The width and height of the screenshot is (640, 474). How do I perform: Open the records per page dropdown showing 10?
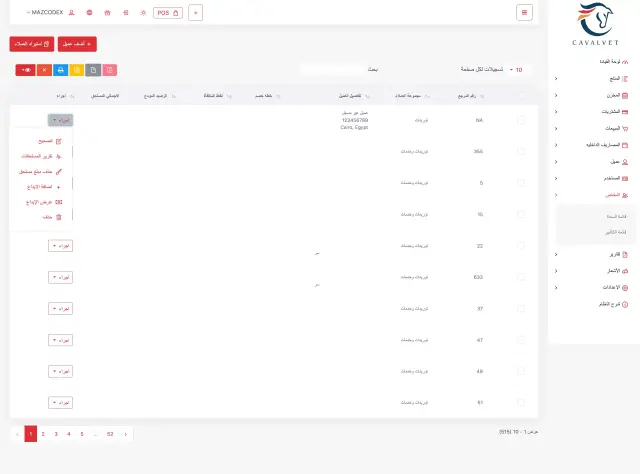[x=518, y=70]
